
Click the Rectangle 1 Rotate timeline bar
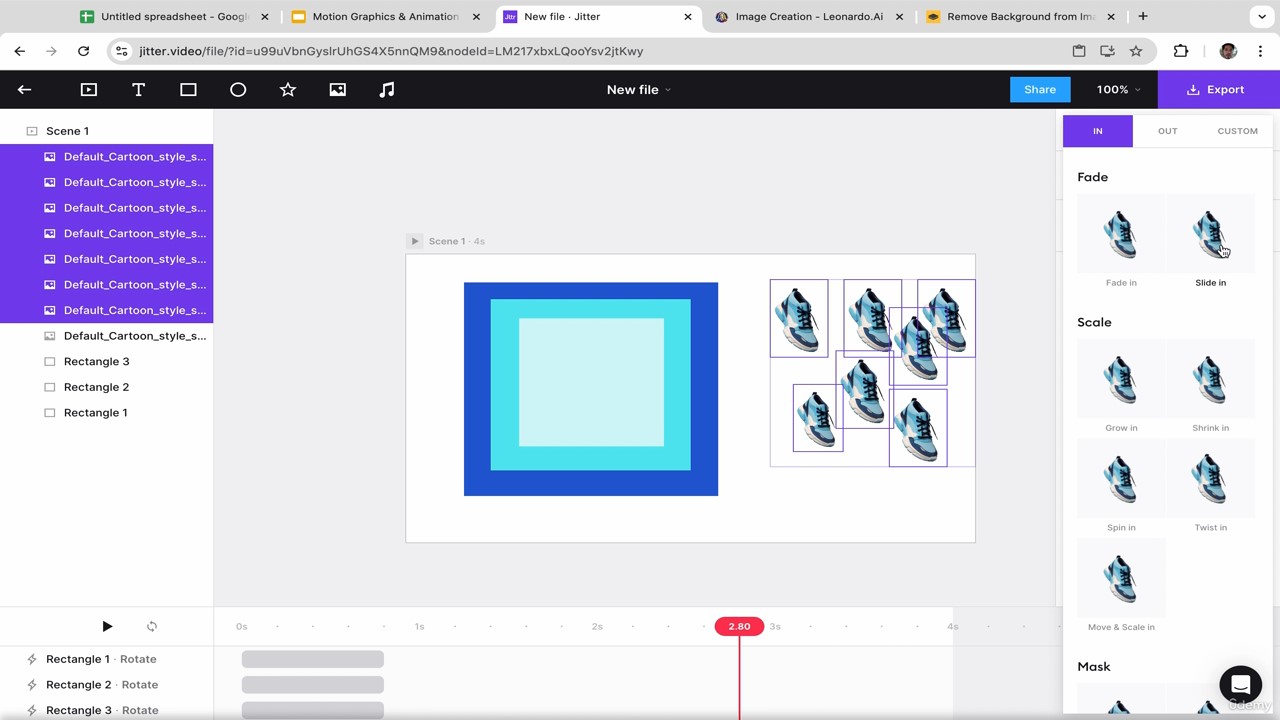[312, 659]
